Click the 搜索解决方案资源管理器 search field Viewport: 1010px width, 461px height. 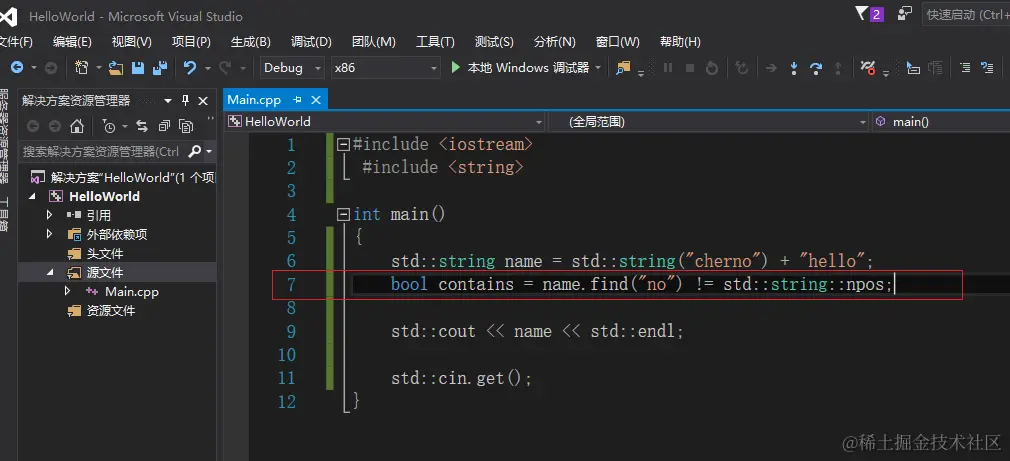click(102, 152)
